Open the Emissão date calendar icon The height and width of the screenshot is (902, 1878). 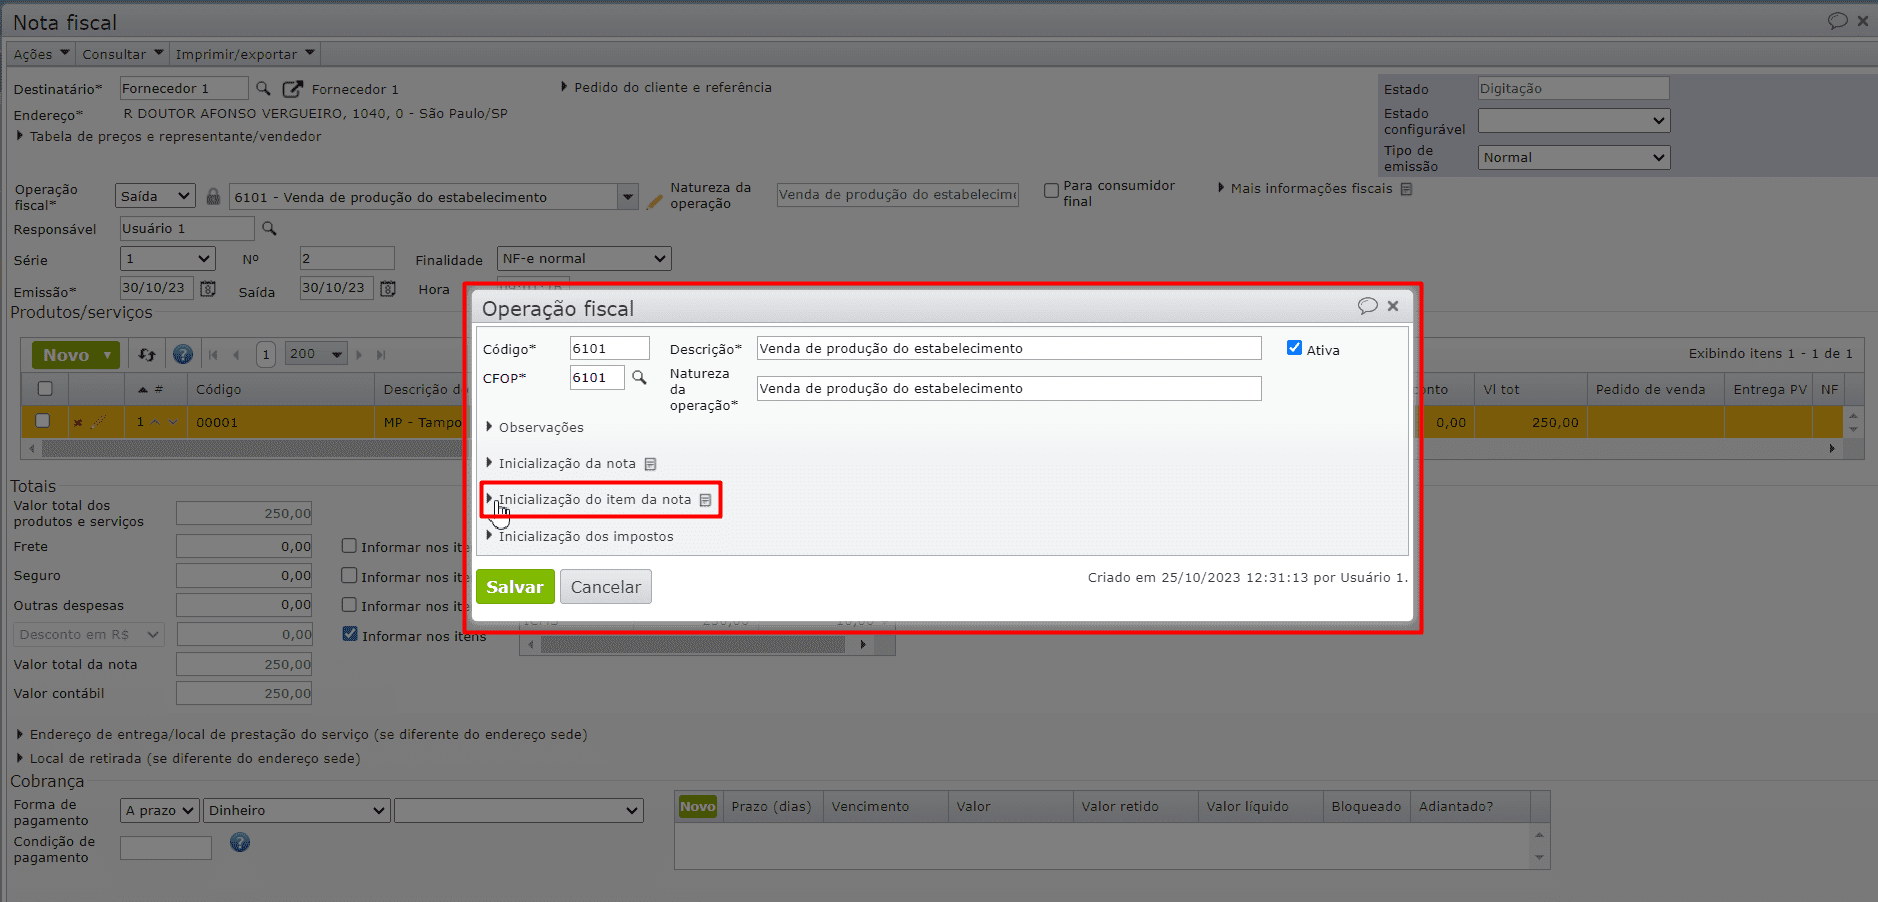point(208,289)
